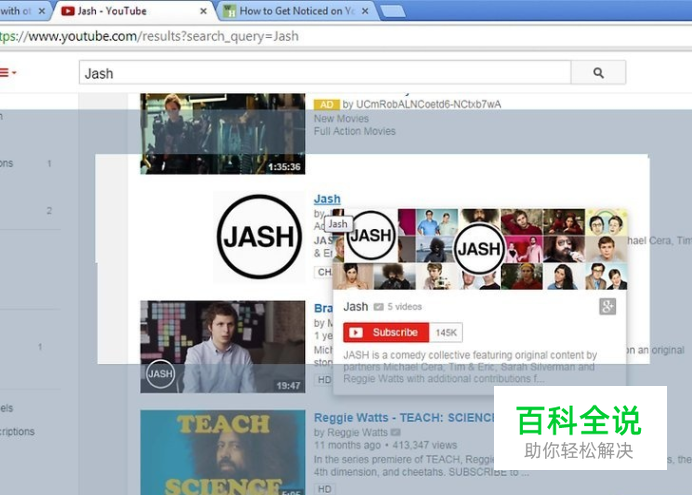Click the verified badge beside Jash 5 videos
Image resolution: width=692 pixels, height=495 pixels.
point(378,307)
